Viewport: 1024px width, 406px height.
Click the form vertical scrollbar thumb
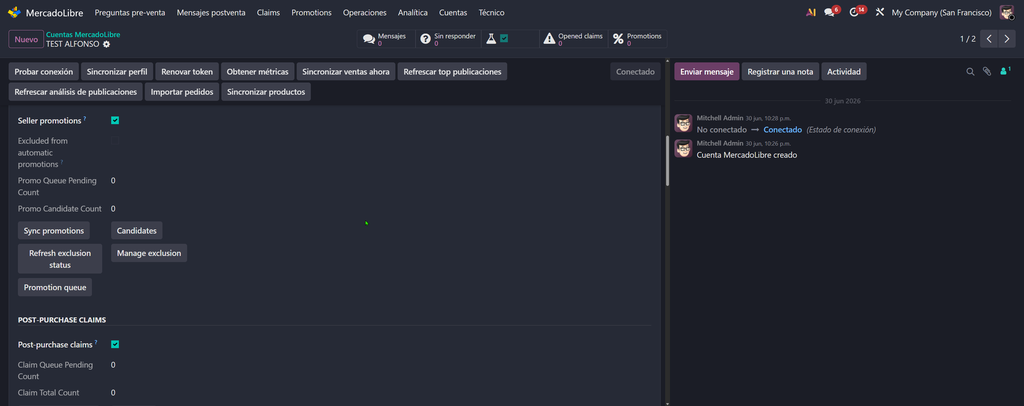667,161
